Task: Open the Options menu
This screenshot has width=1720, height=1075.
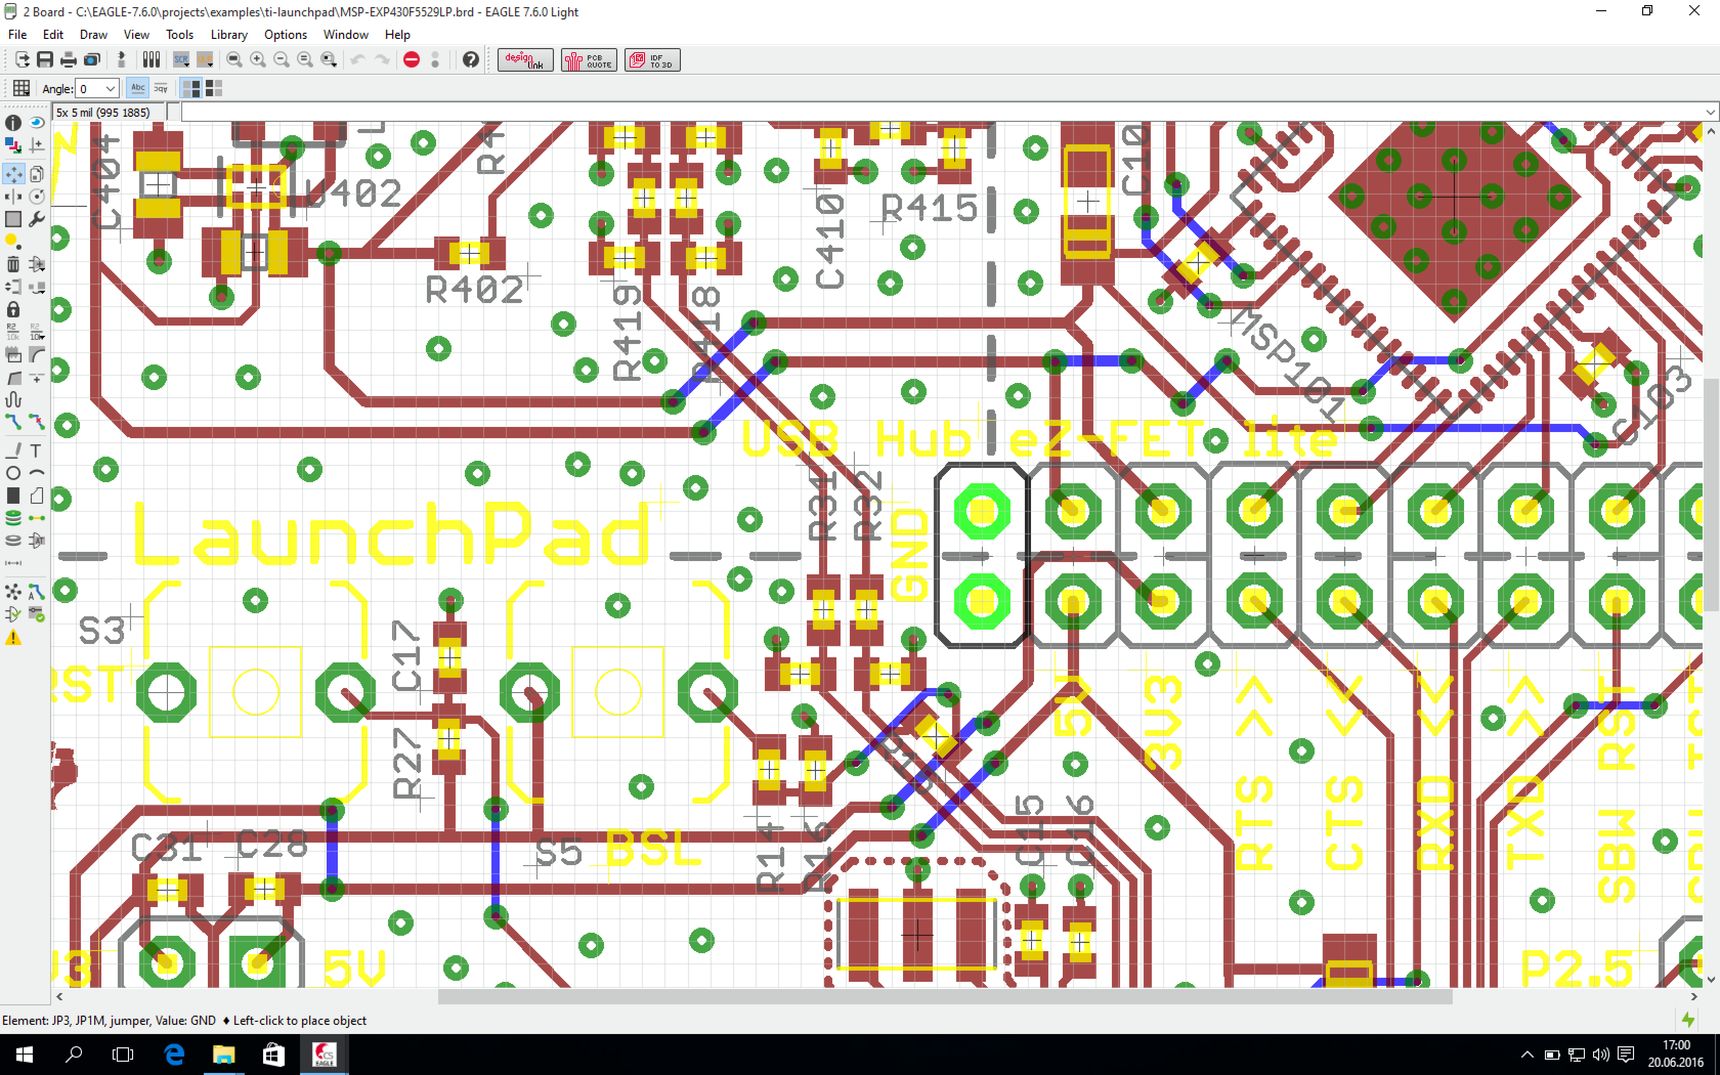Action: point(285,34)
